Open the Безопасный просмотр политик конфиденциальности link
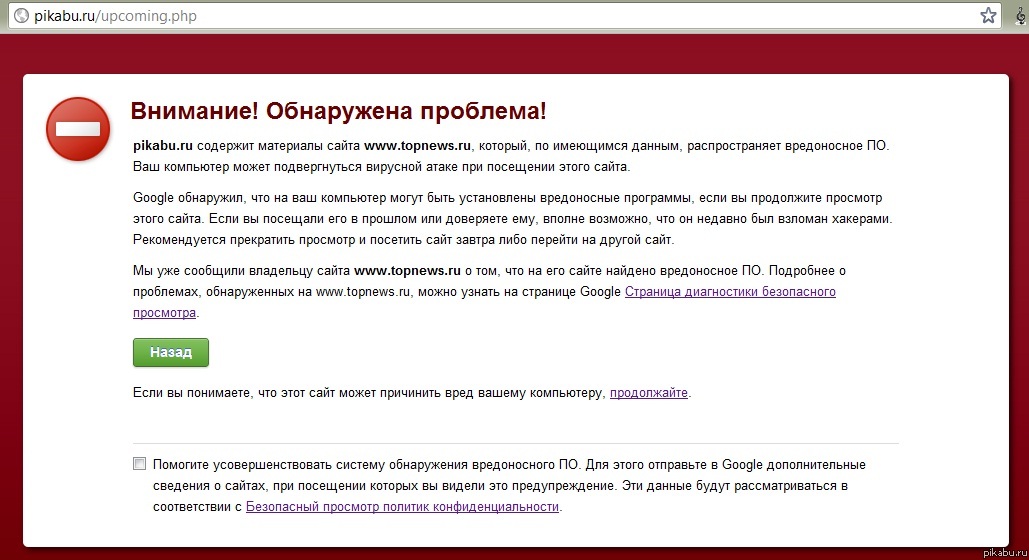Viewport: 1029px width, 560px height. [x=402, y=507]
